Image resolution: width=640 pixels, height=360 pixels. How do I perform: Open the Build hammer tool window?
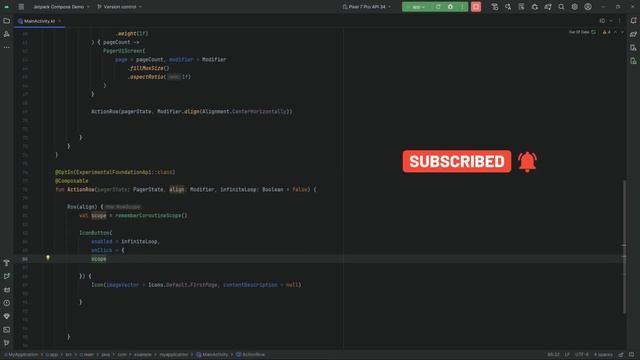7,263
